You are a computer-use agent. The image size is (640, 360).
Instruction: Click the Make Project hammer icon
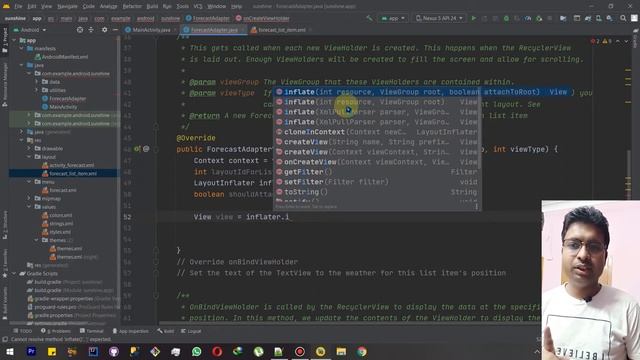[x=369, y=18]
